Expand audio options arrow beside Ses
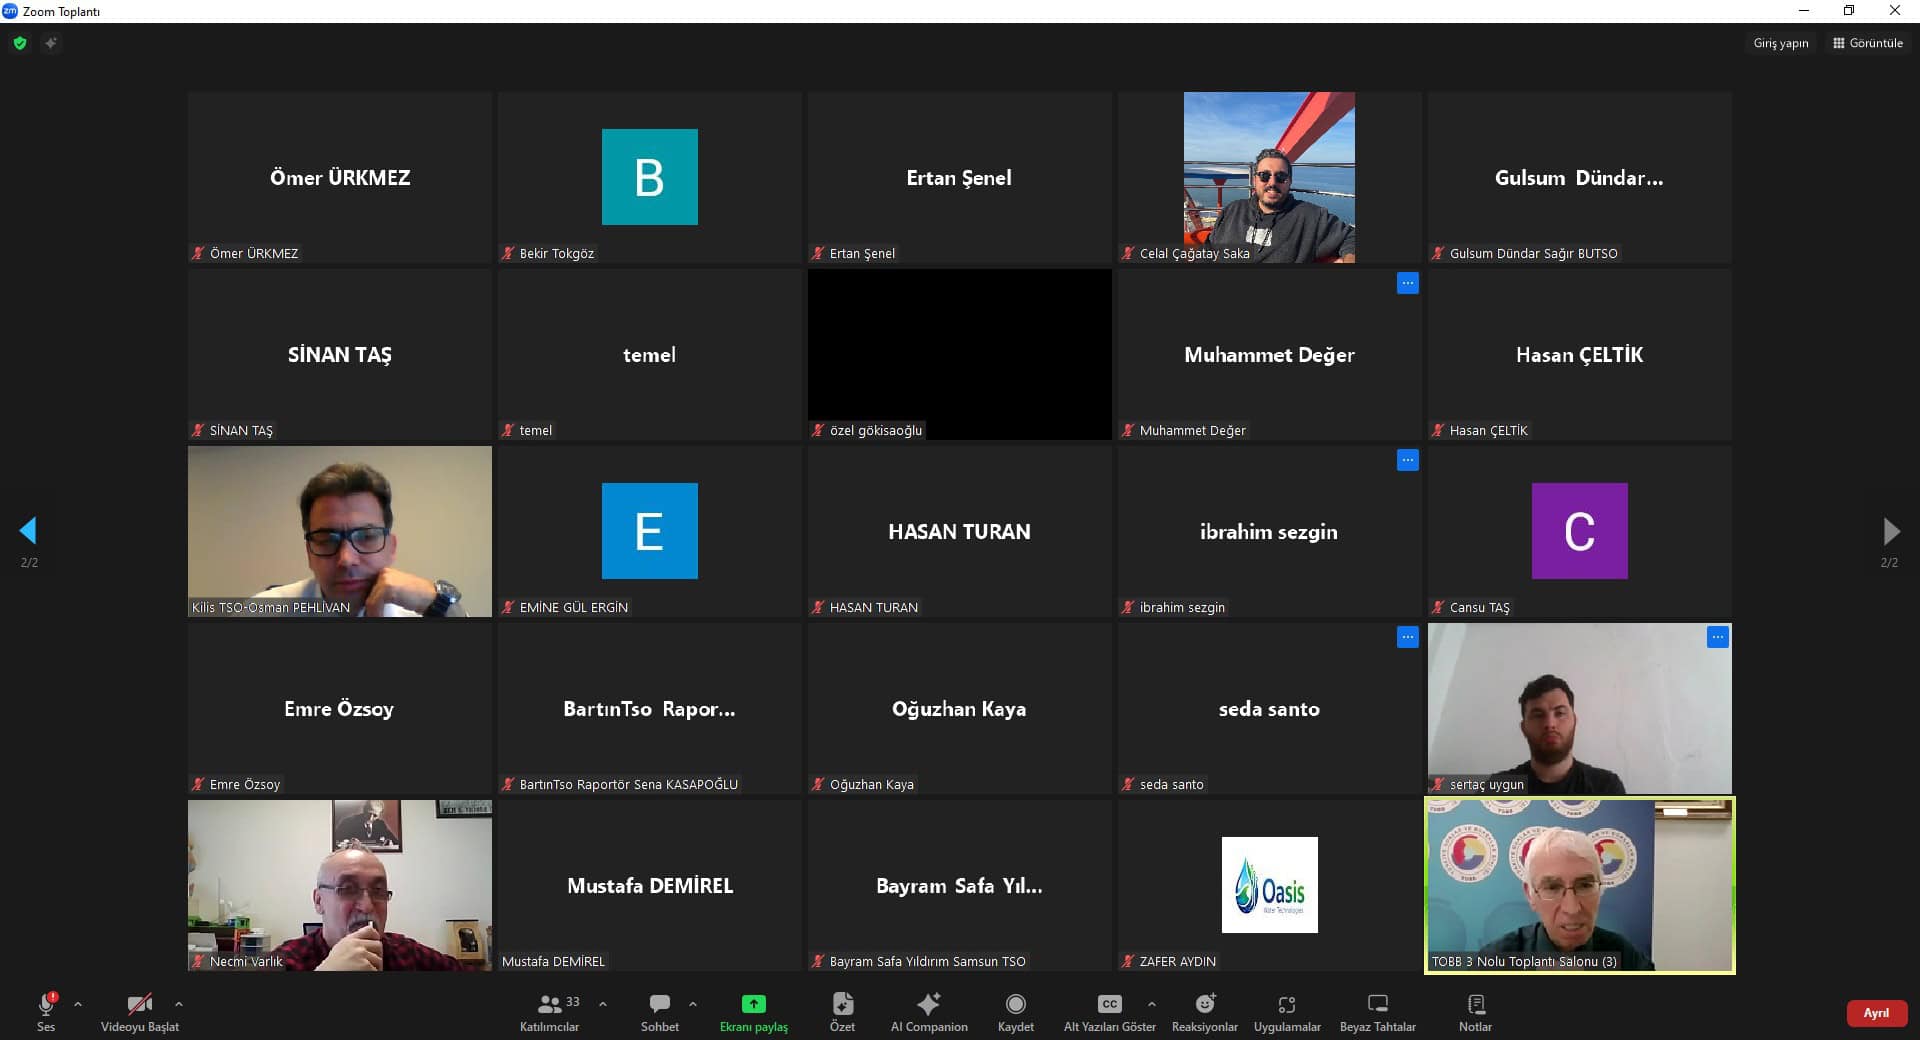This screenshot has width=1920, height=1040. pyautogui.click(x=78, y=1003)
